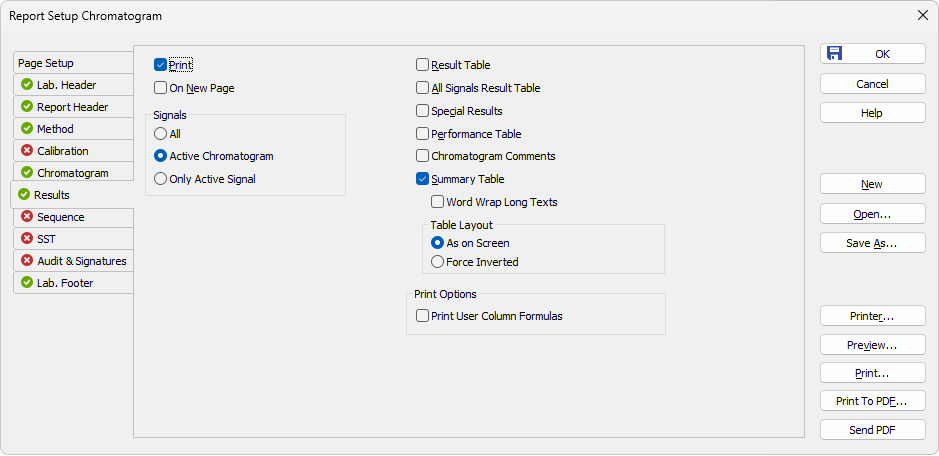Viewport: 939px width, 456px height.
Task: Click the red cross icon beside Sequence
Action: (26, 216)
